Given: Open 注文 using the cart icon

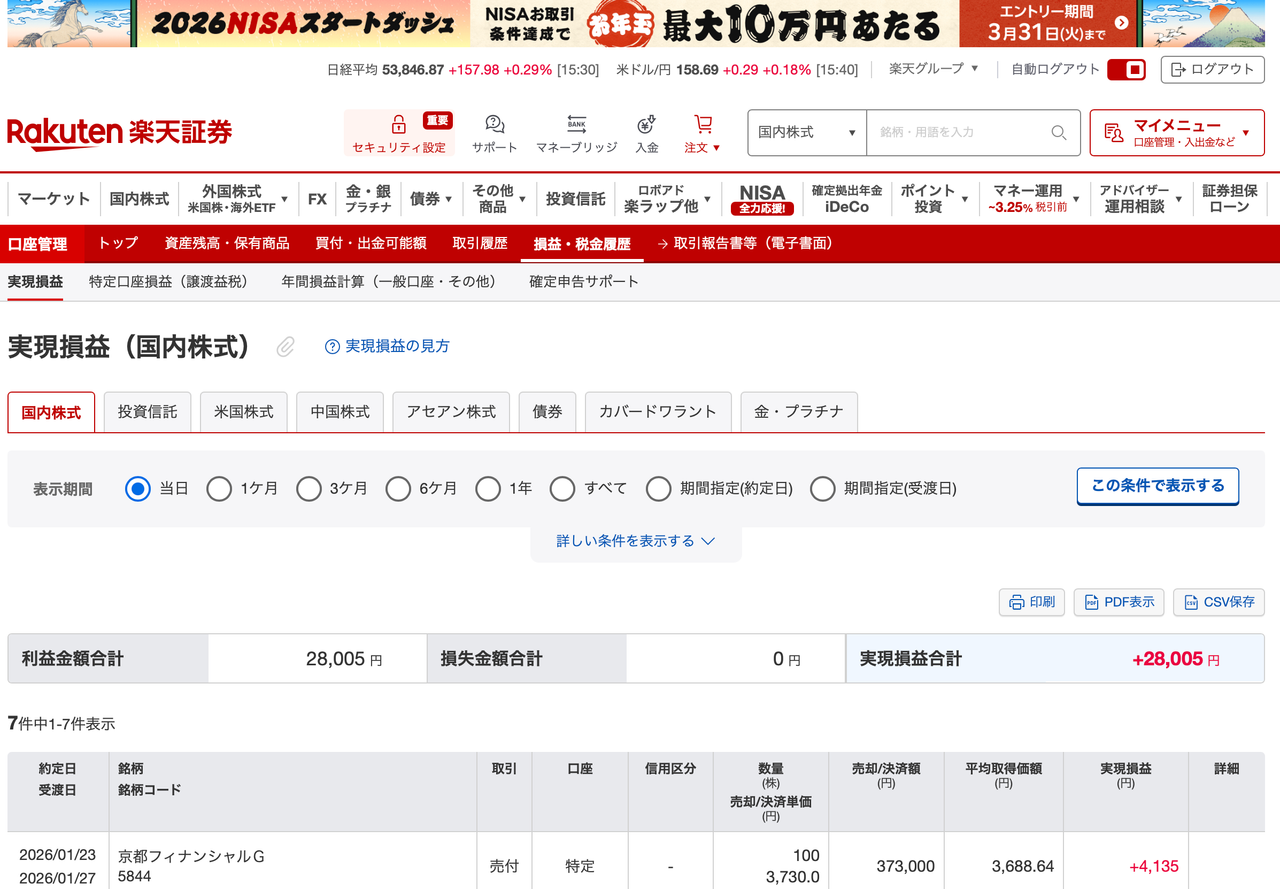Looking at the screenshot, I should tap(702, 123).
